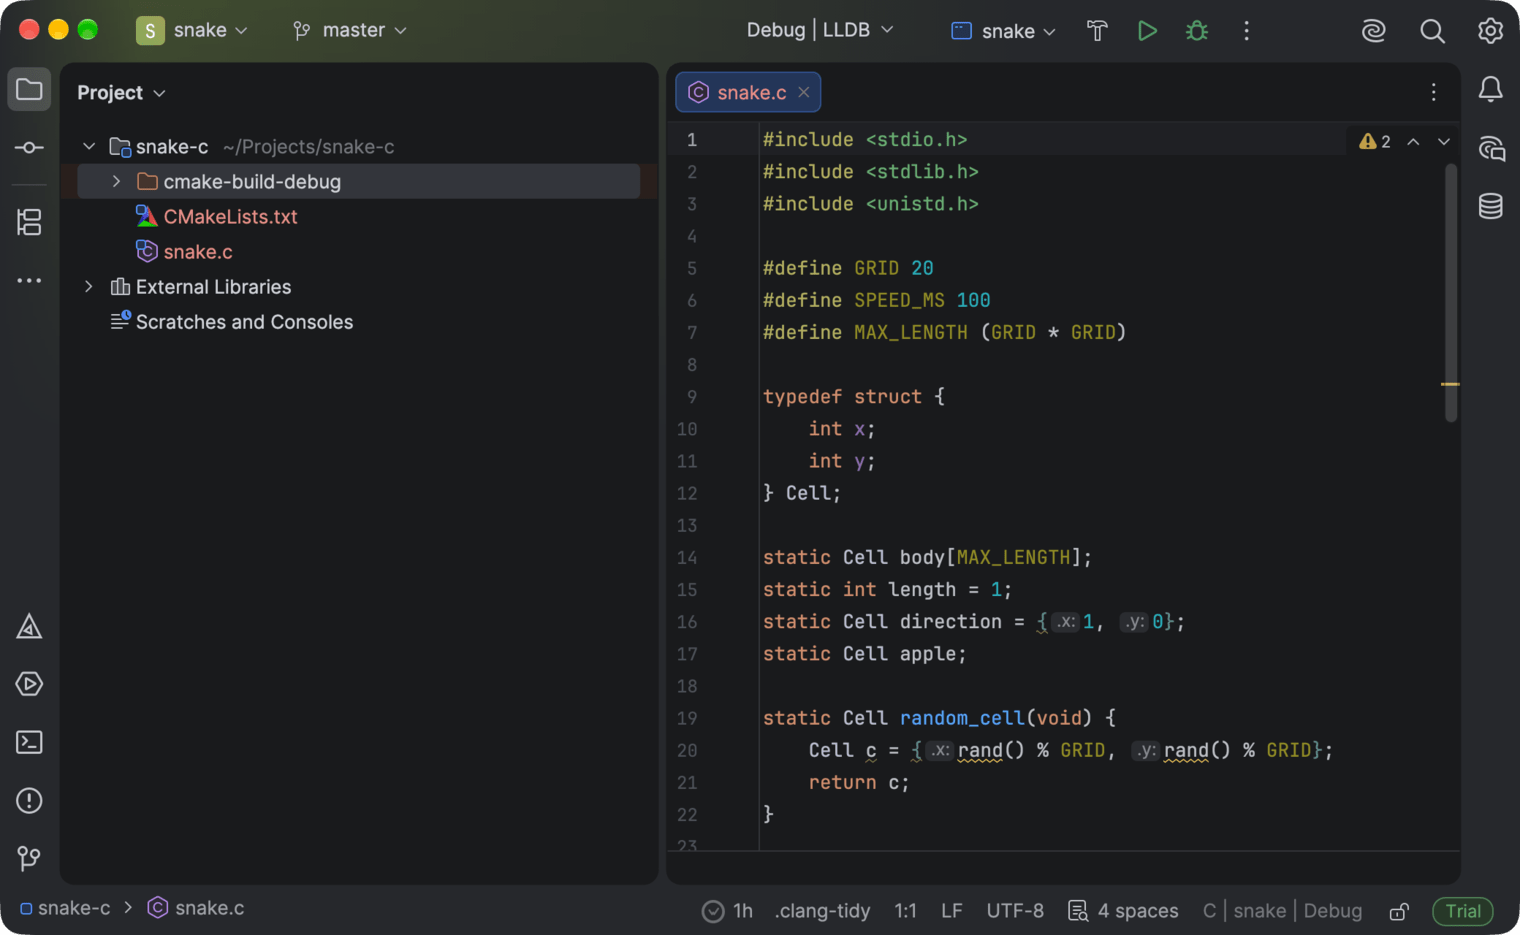Open the snake run configuration dropdown
The width and height of the screenshot is (1520, 935).
(1003, 31)
